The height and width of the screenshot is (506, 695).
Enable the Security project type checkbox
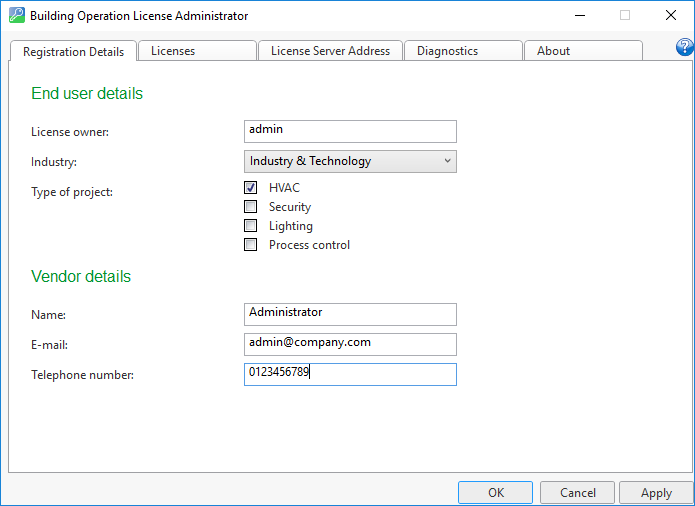pyautogui.click(x=250, y=206)
